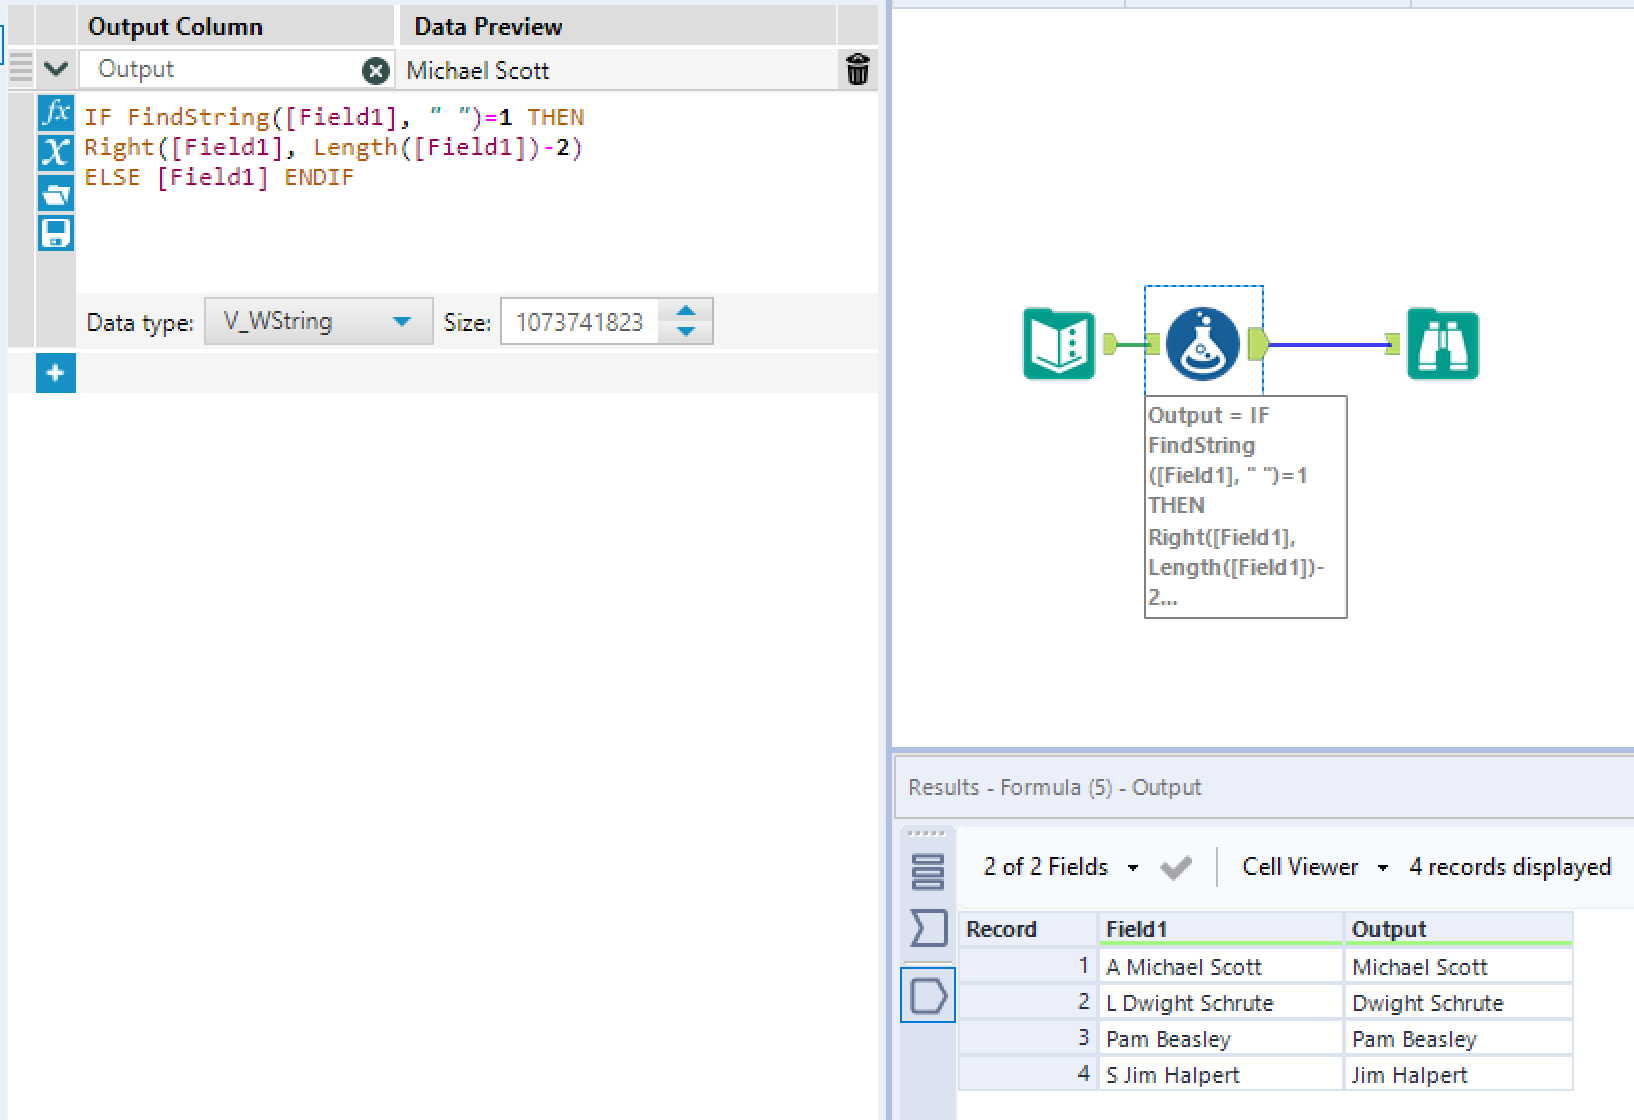The height and width of the screenshot is (1120, 1634).
Task: Select the Input Data tool on the canvas
Action: tap(1057, 344)
